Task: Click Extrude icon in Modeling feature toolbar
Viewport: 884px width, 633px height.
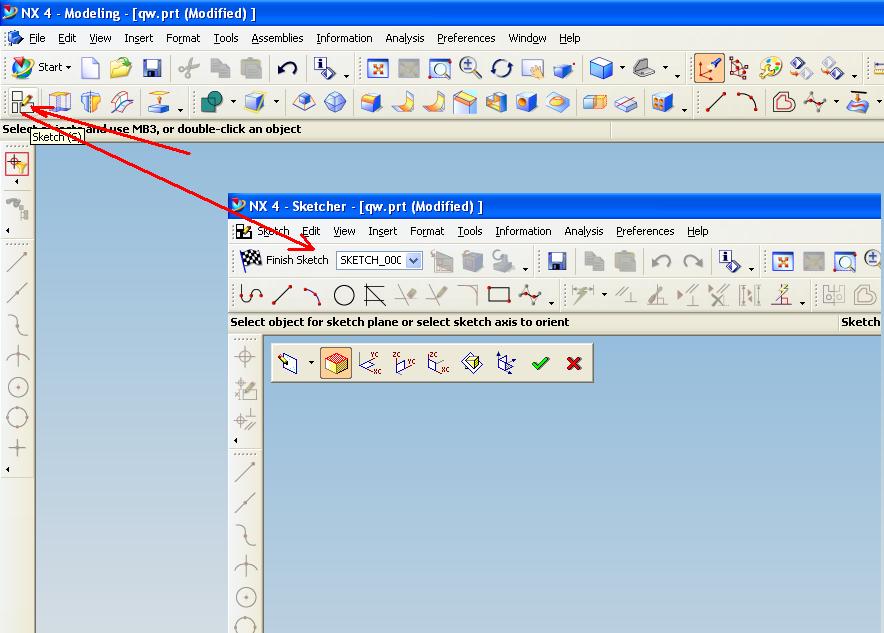Action: point(60,102)
